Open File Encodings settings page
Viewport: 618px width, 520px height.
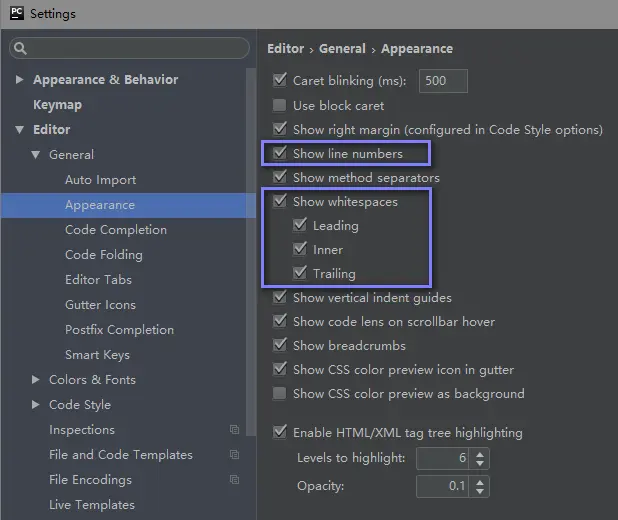coord(90,480)
